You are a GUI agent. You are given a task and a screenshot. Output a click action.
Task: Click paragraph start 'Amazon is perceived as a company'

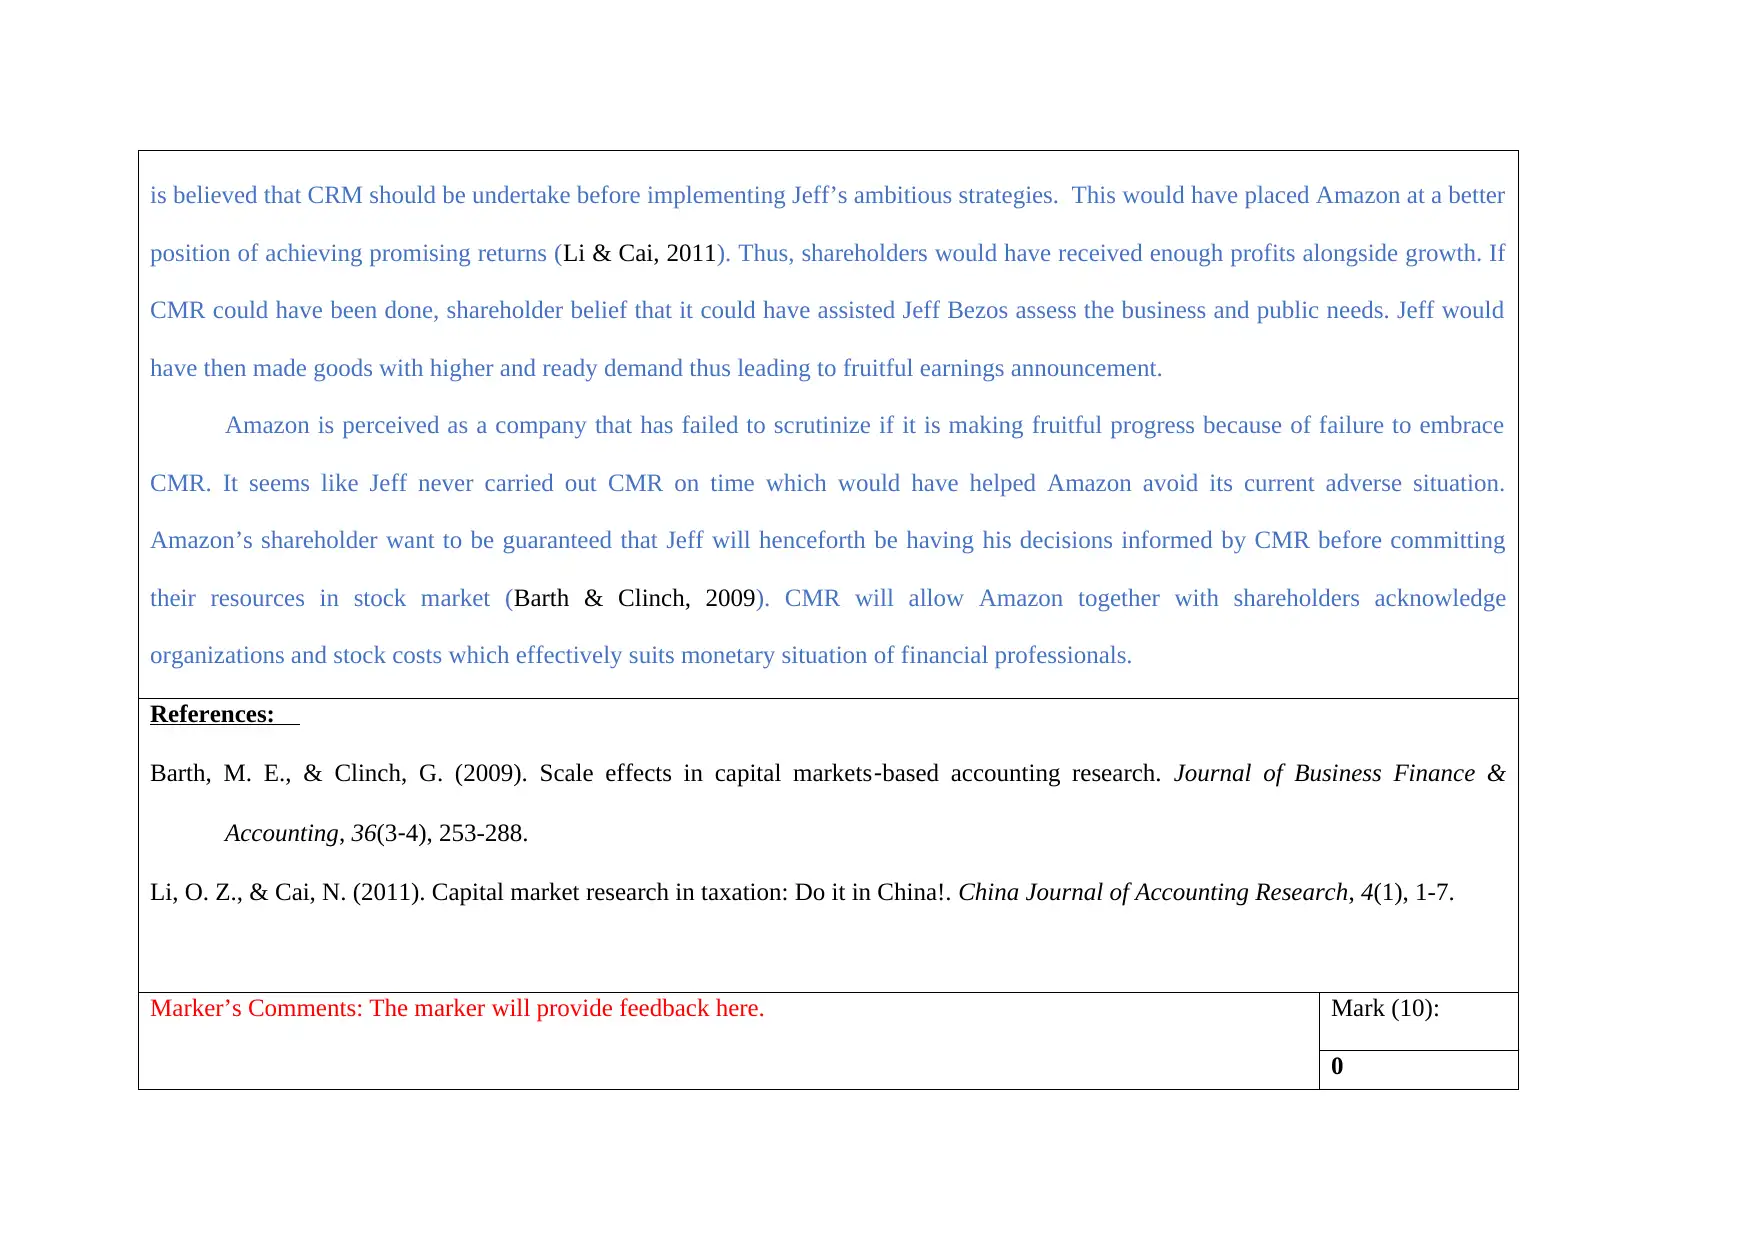[x=864, y=425]
